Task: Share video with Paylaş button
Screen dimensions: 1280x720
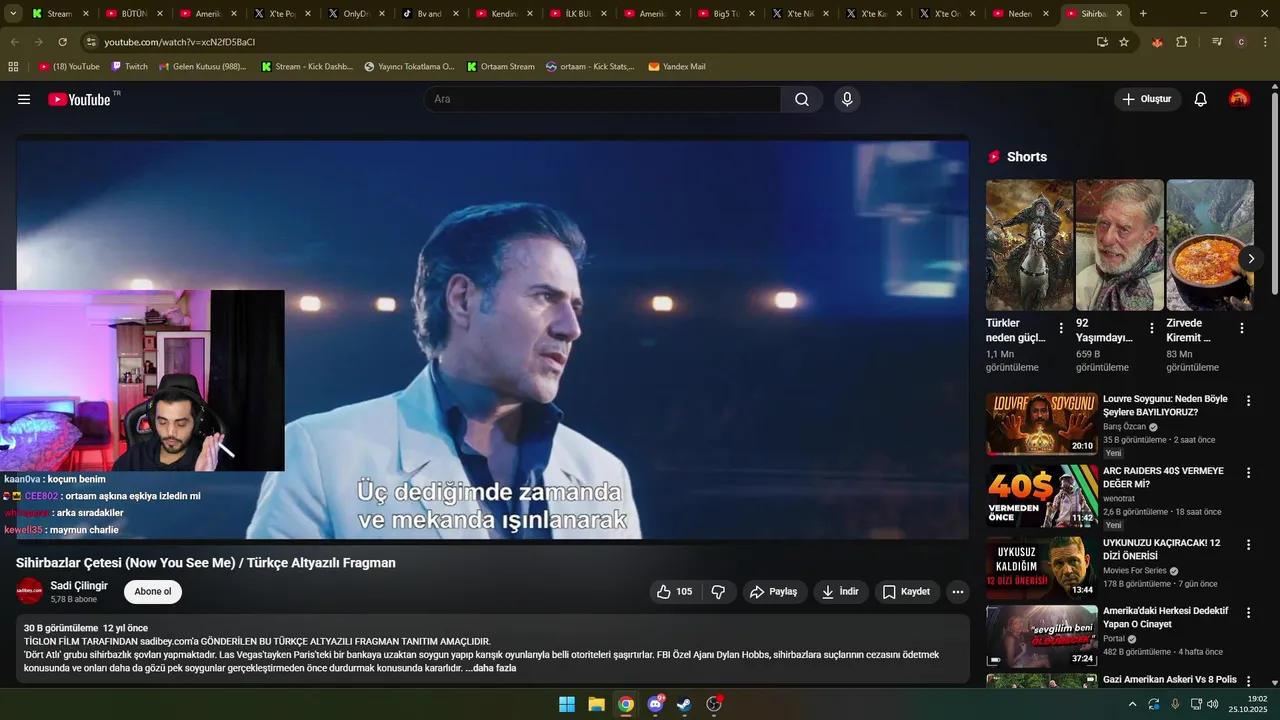Action: pos(774,592)
